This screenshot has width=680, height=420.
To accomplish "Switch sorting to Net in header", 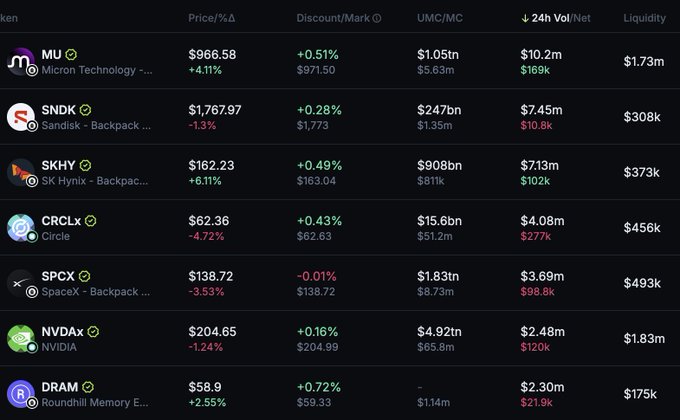I will click(582, 18).
